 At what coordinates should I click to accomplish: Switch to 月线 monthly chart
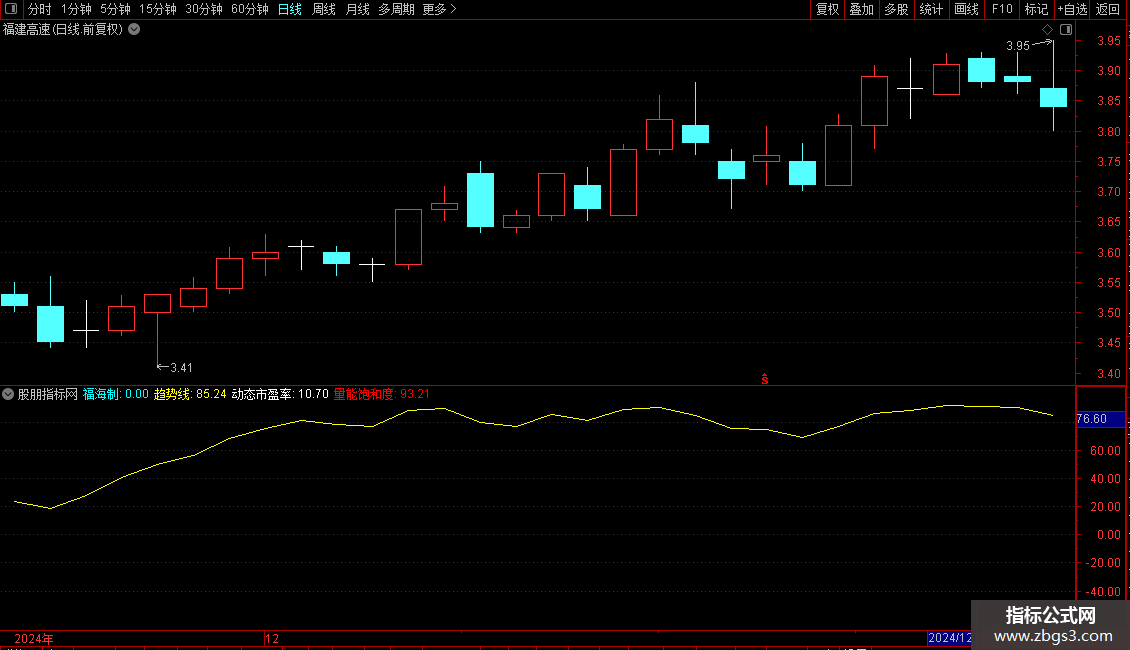357,9
